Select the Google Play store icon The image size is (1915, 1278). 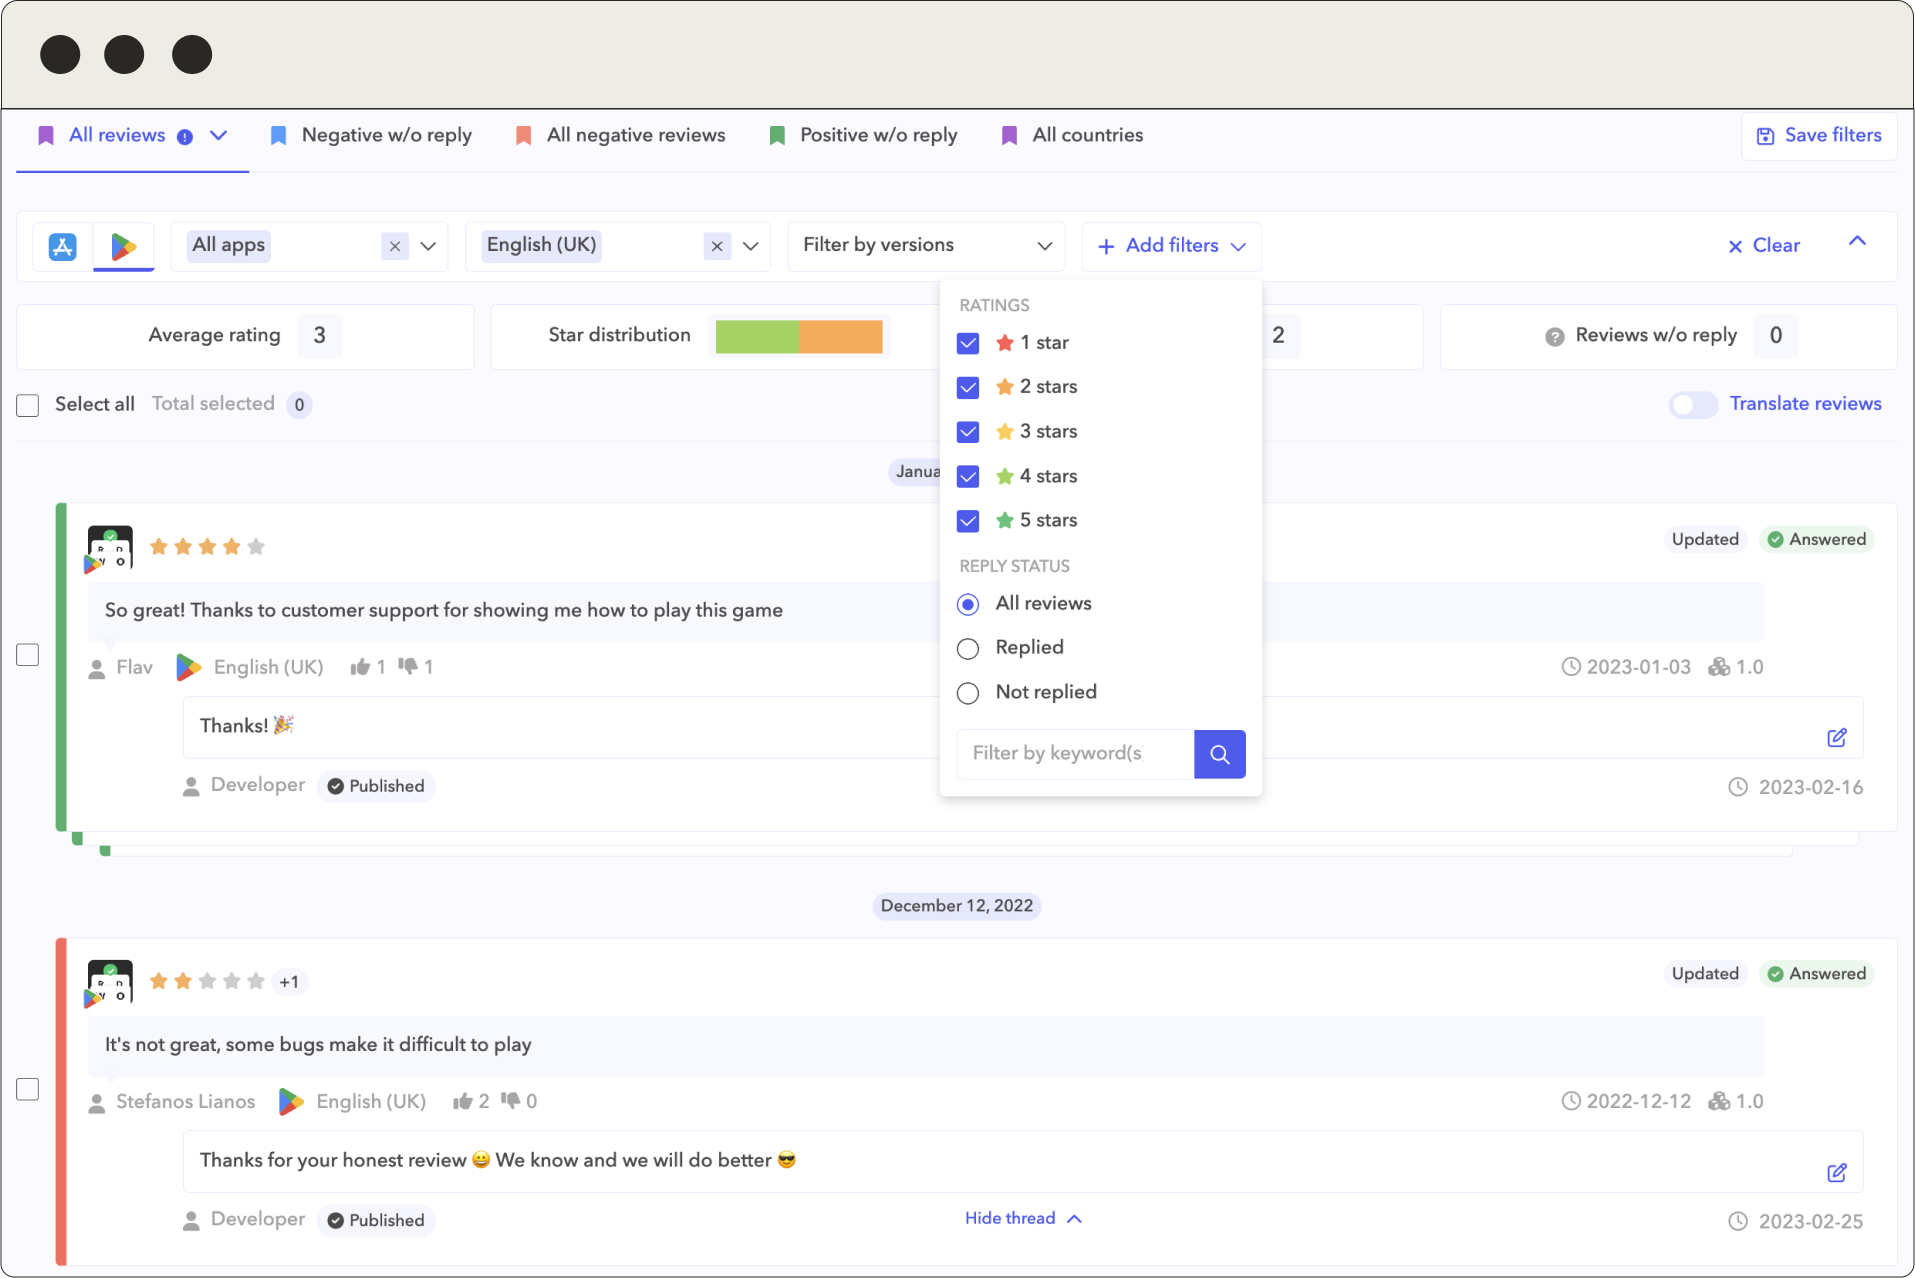pyautogui.click(x=124, y=246)
